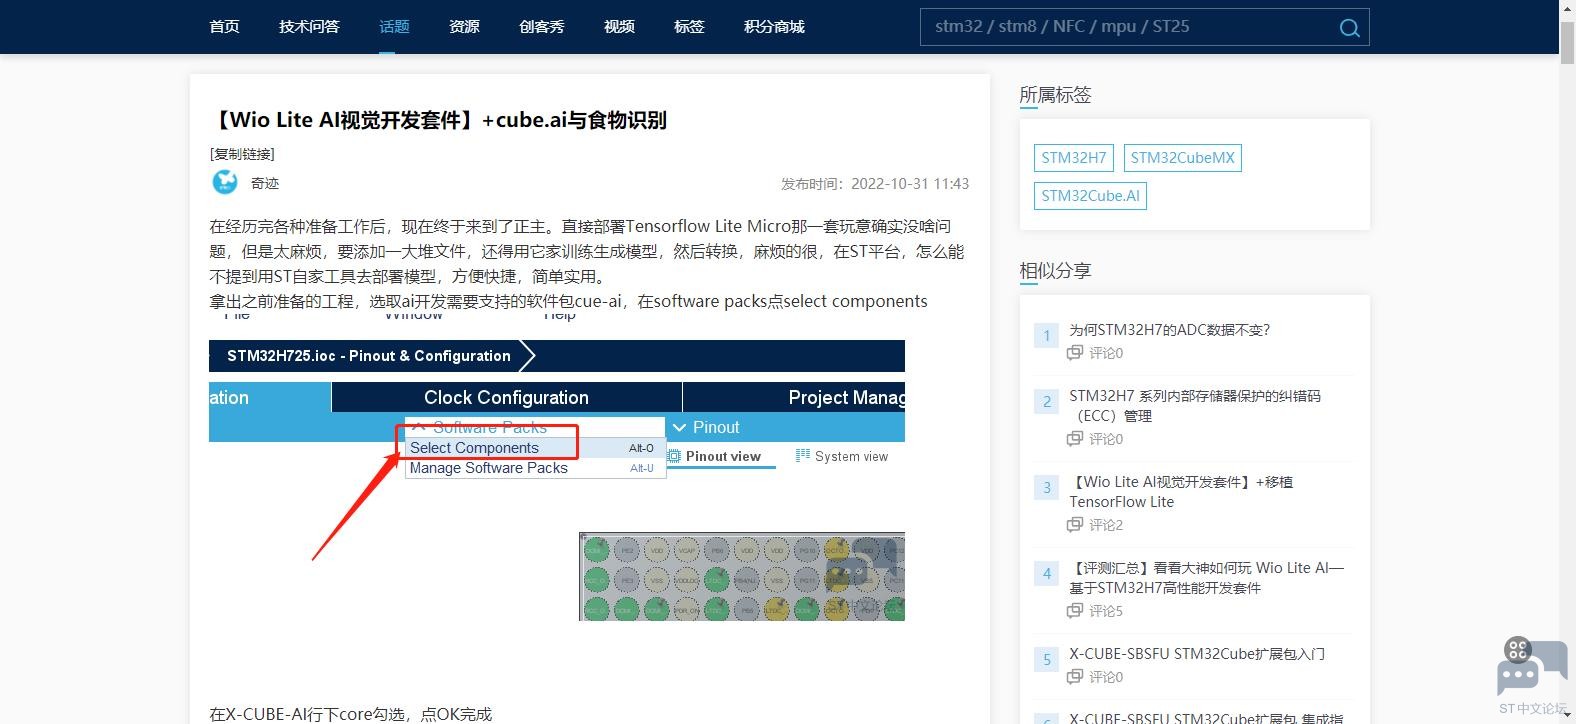Open 标签 navigation item
This screenshot has width=1576, height=724.
pyautogui.click(x=689, y=26)
